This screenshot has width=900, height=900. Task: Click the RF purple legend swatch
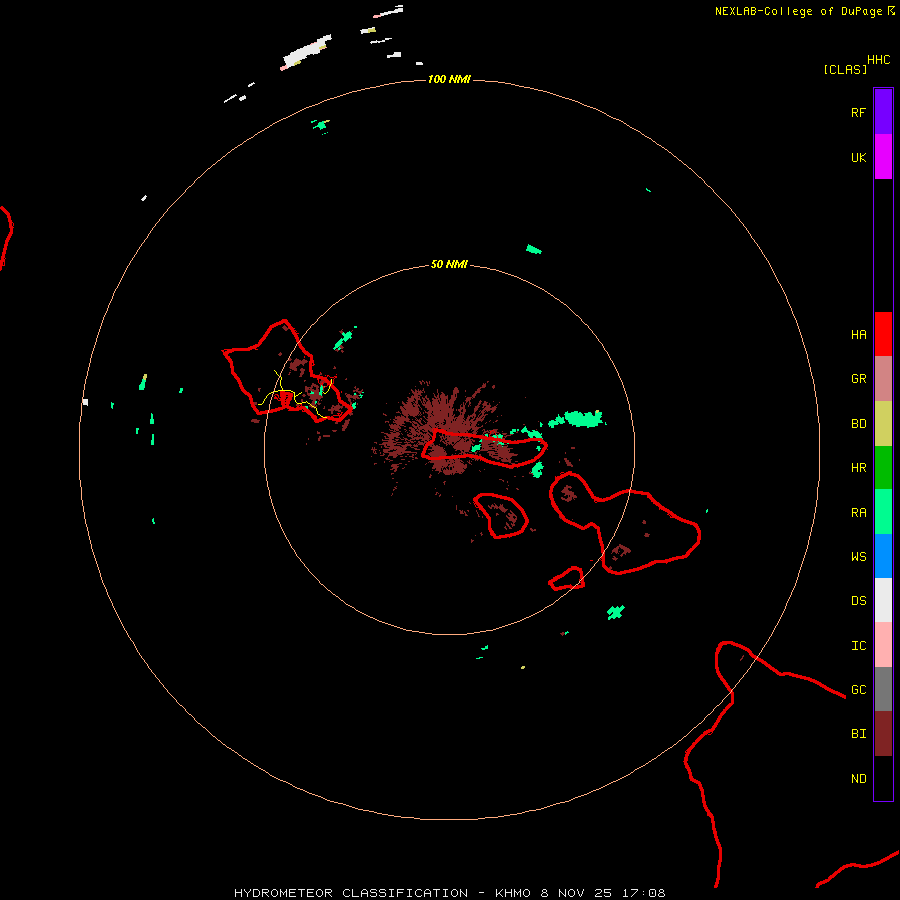883,112
